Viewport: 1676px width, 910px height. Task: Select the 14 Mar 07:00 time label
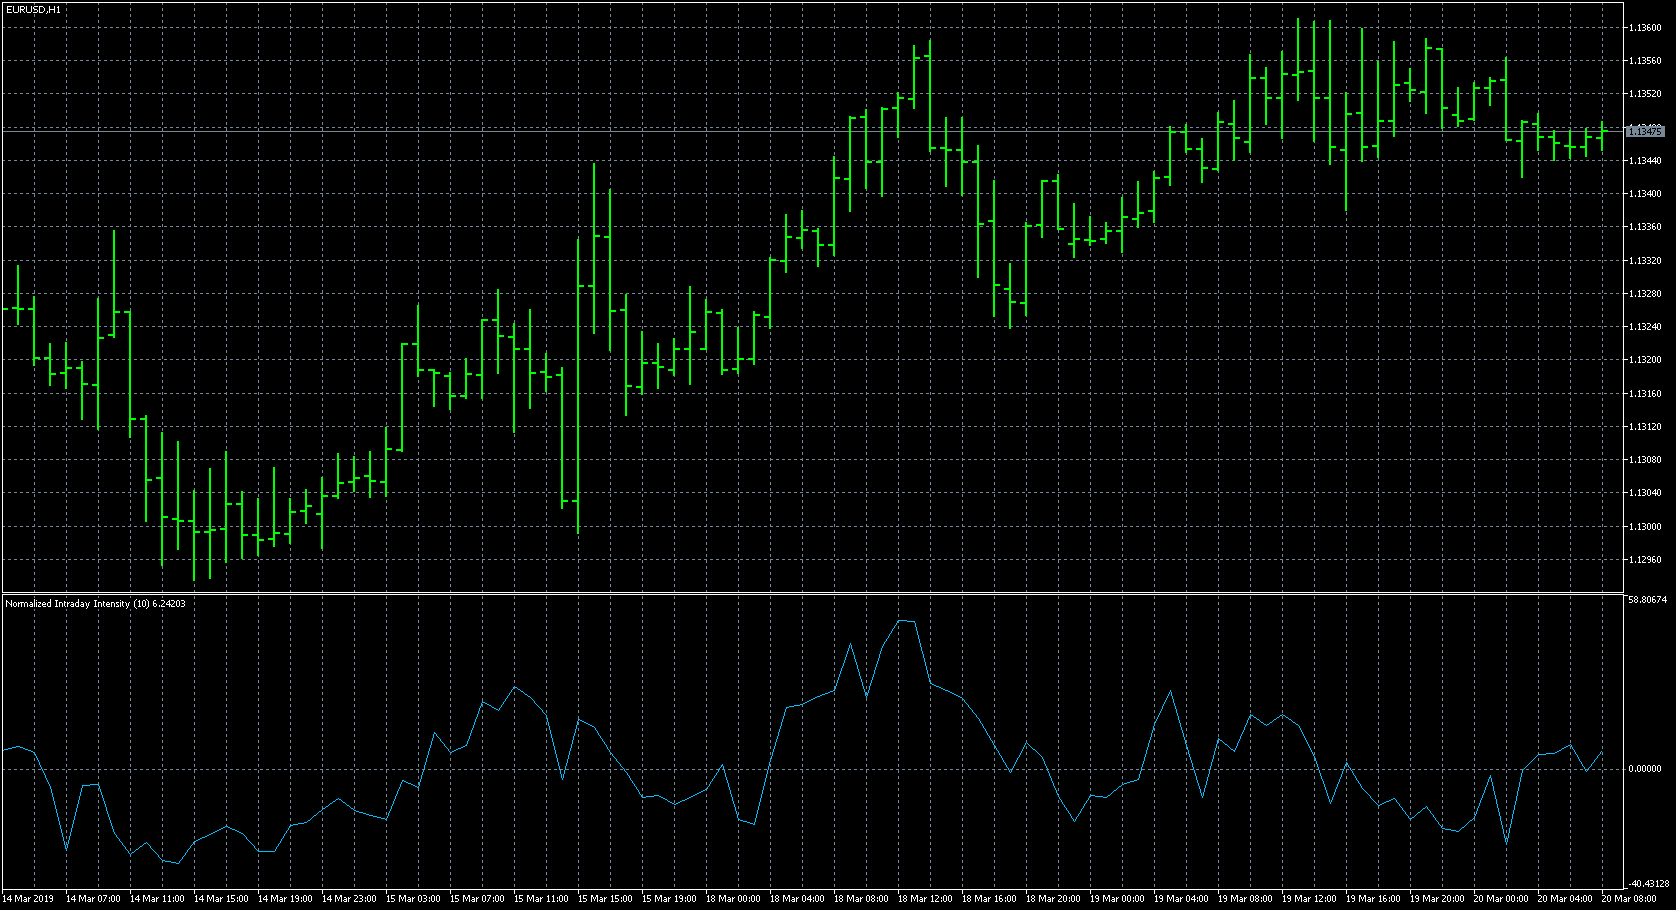(93, 899)
